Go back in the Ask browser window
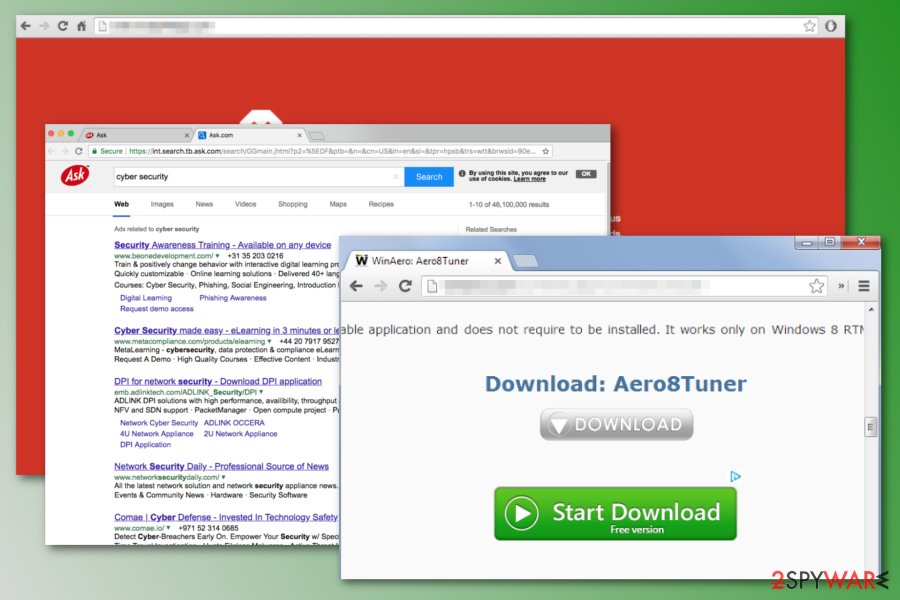This screenshot has height=600, width=900. [52, 151]
